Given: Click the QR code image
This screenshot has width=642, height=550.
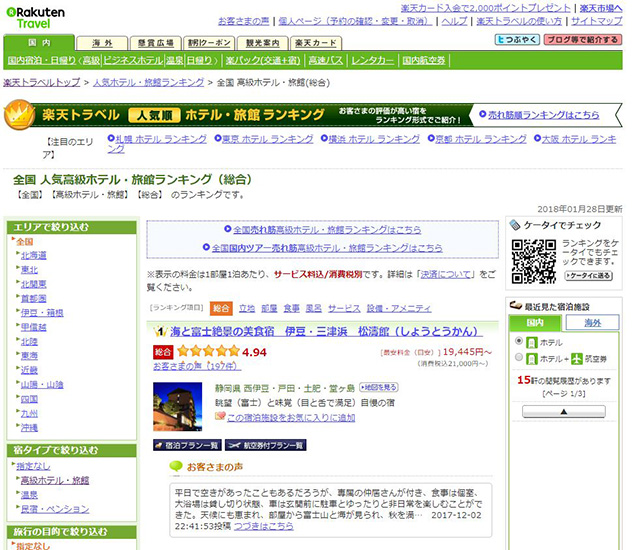Looking at the screenshot, I should (533, 261).
